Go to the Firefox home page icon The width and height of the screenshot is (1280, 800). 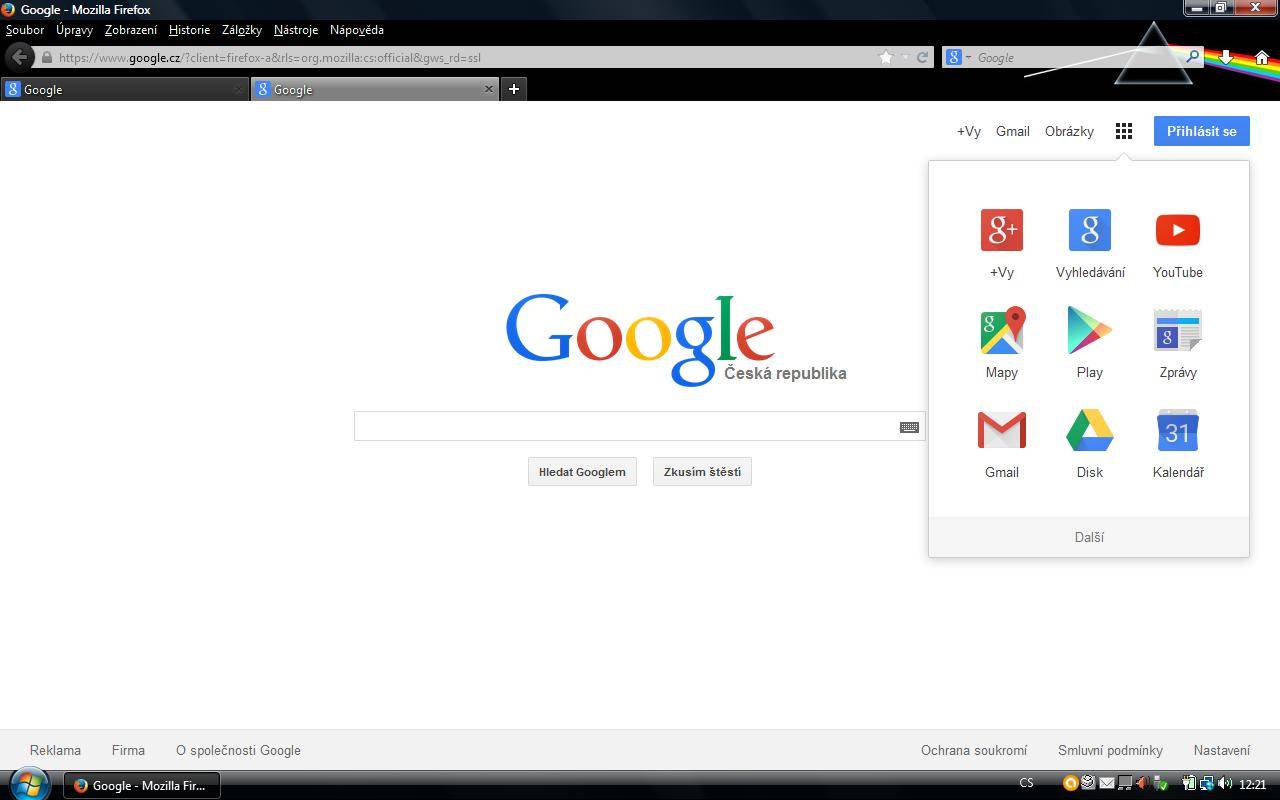(x=1262, y=57)
